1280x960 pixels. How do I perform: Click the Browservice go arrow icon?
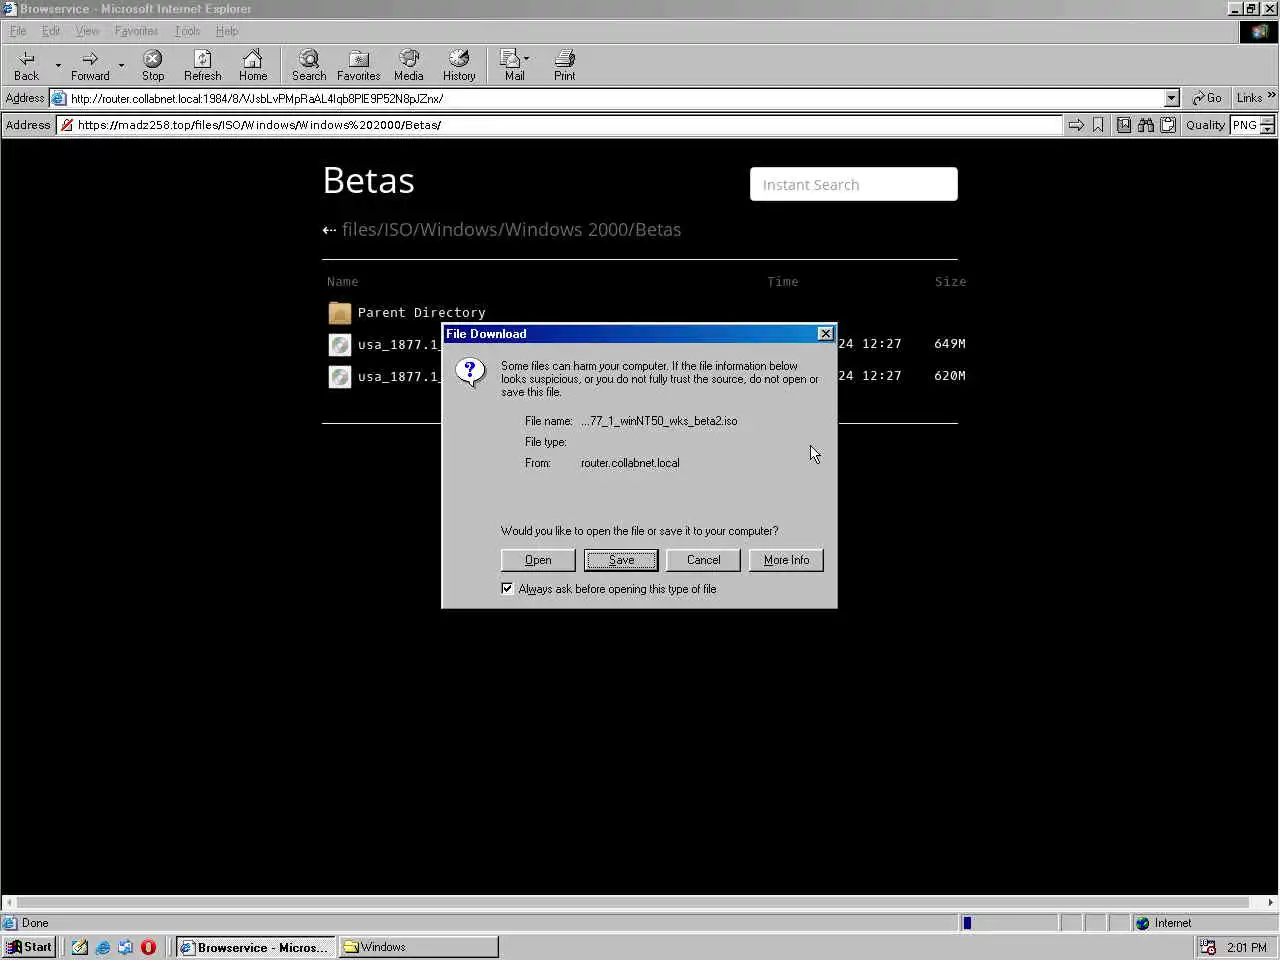point(1076,125)
